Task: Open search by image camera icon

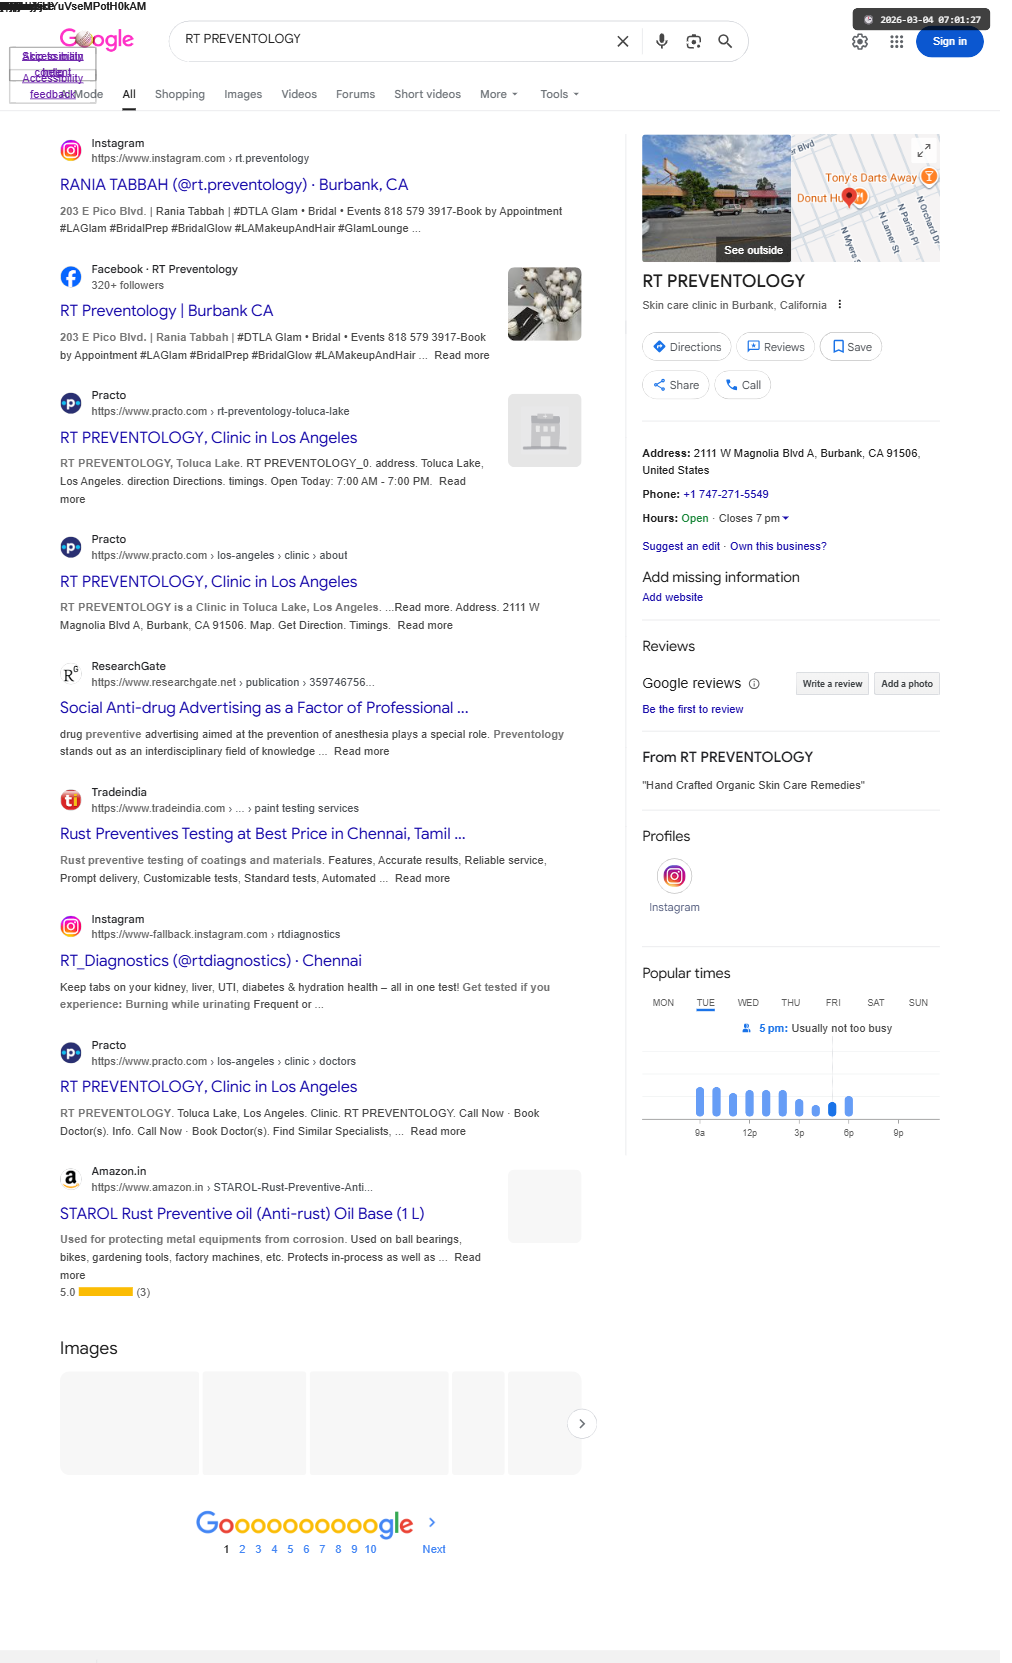Action: [693, 41]
